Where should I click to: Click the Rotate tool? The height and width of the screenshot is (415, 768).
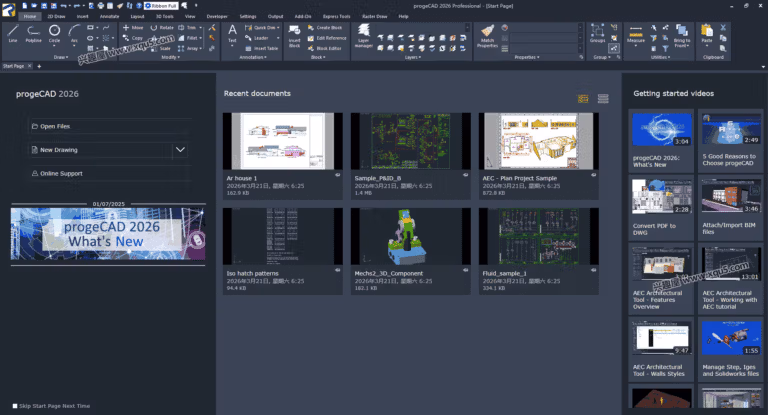point(162,28)
